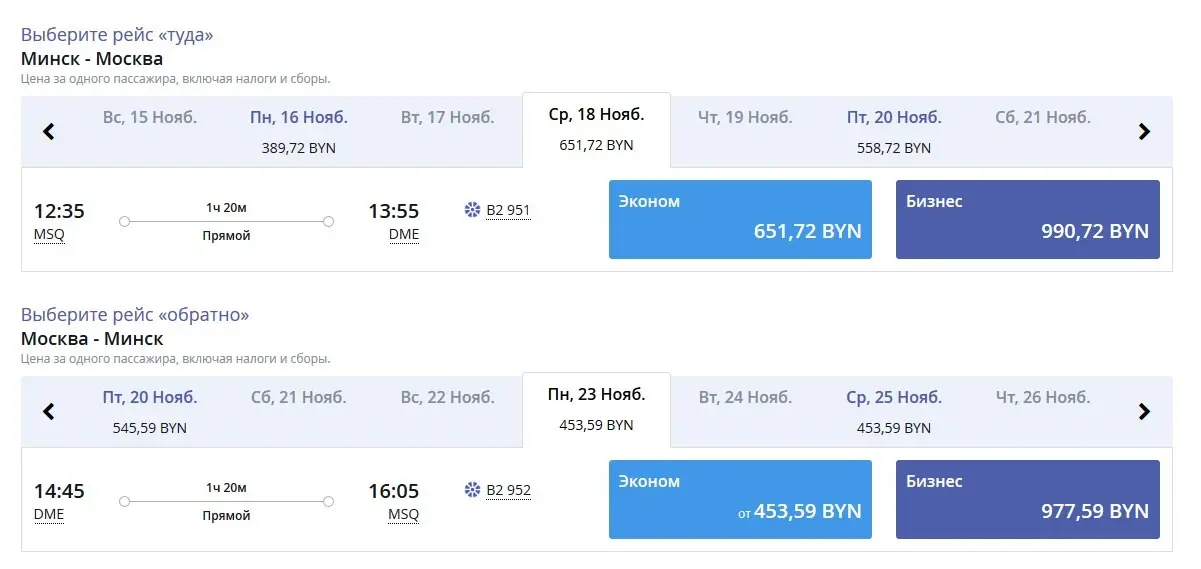Viewport: 1201px width, 569px height.
Task: Click Belavia logo beside flight B2 952
Action: click(x=473, y=490)
